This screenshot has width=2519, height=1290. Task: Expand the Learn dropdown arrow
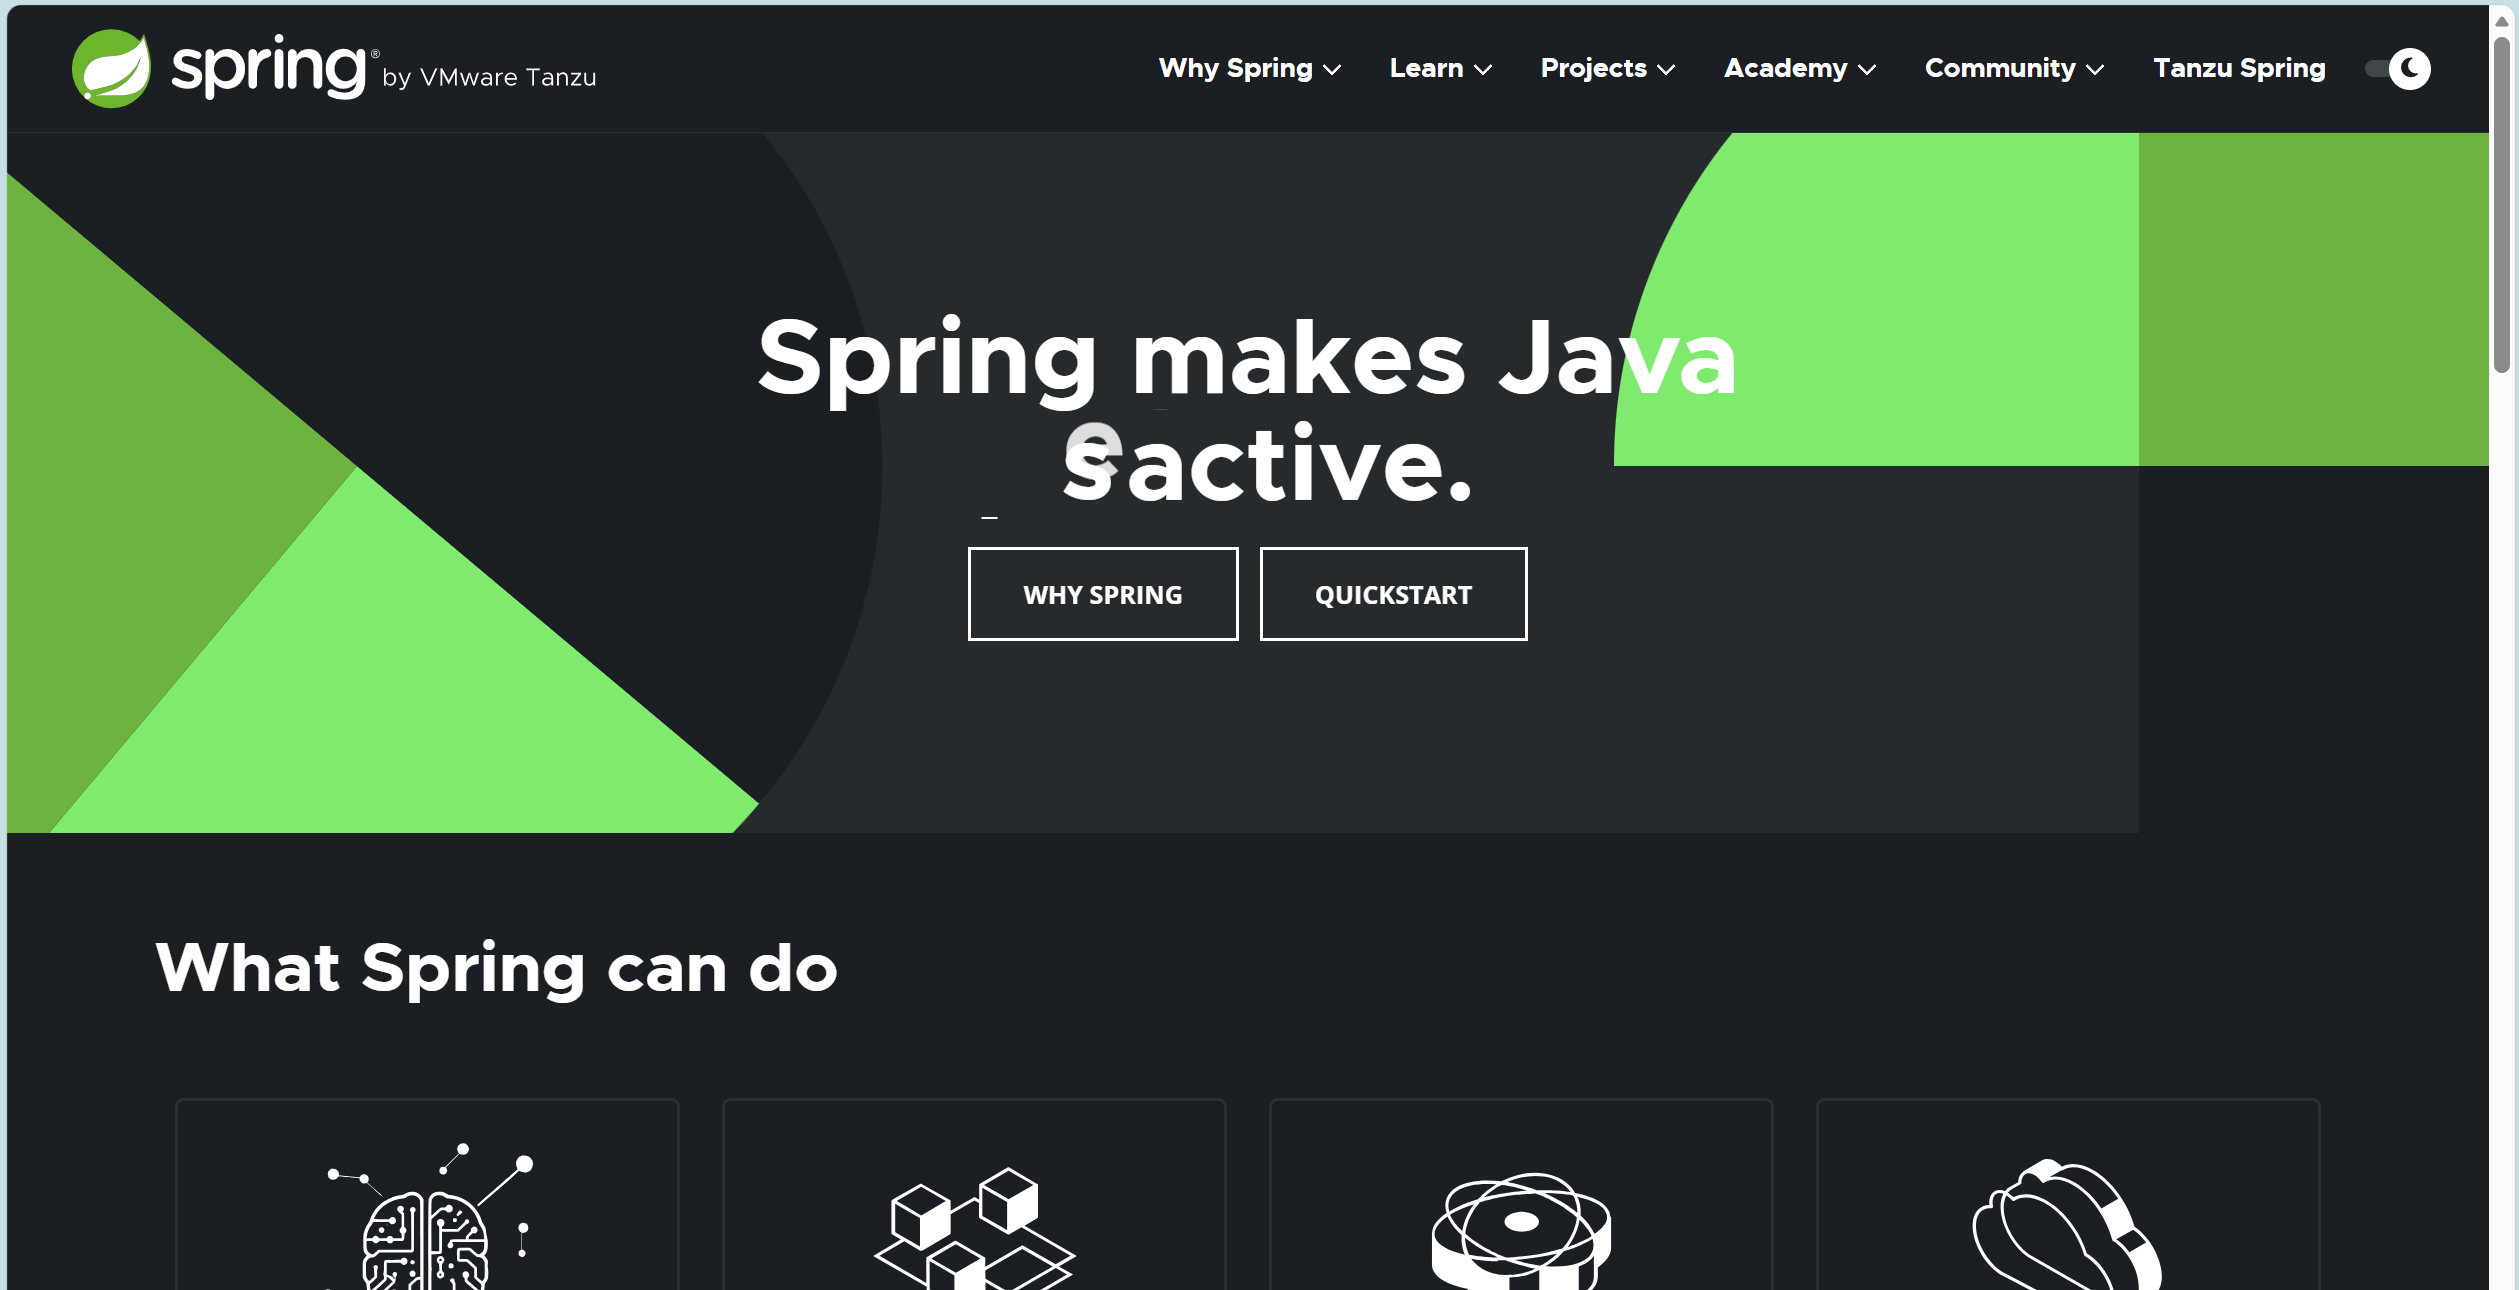(1483, 70)
